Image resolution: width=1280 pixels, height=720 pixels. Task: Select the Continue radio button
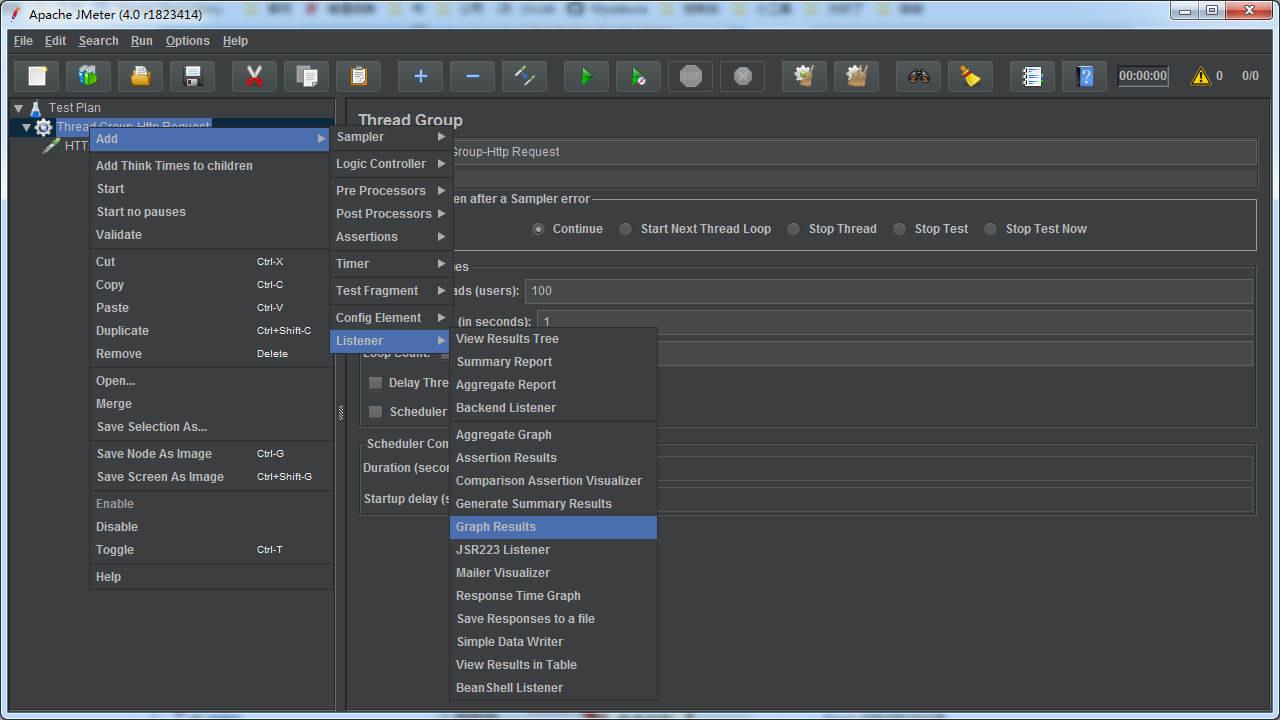tap(539, 229)
